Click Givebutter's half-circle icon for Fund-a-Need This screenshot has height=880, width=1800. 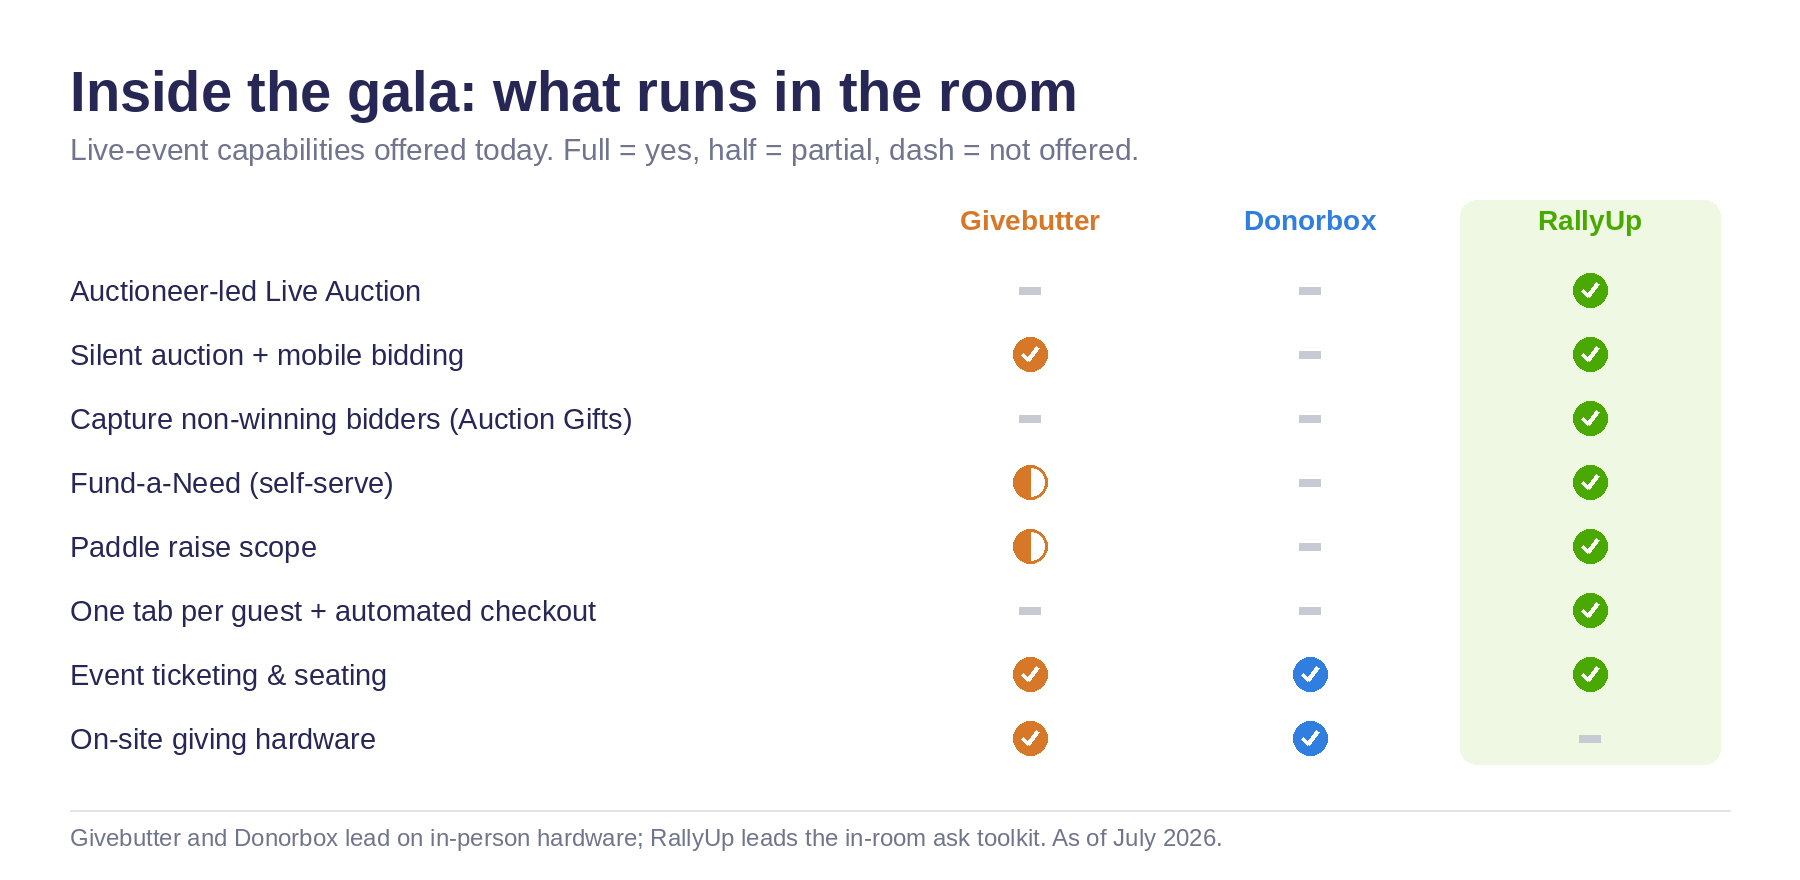(x=1030, y=483)
